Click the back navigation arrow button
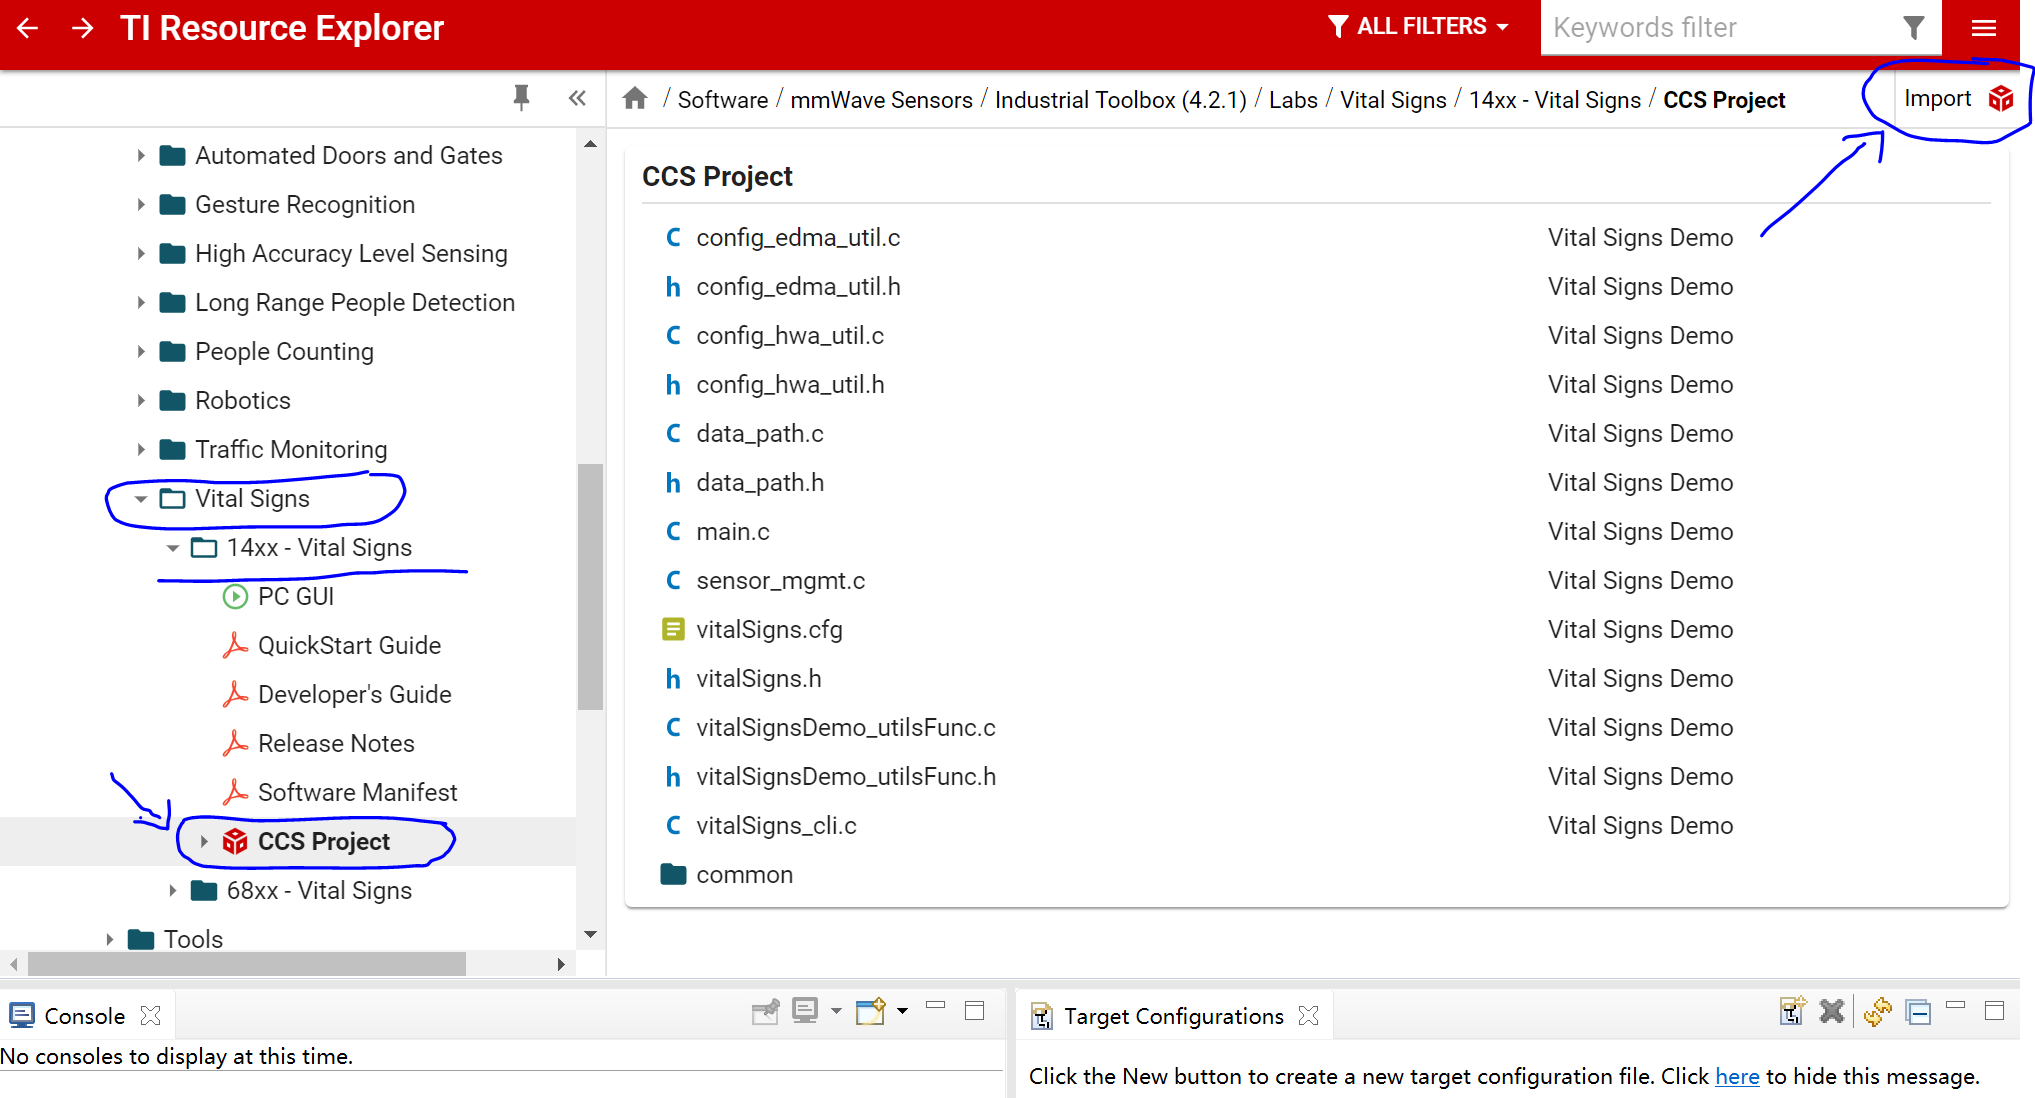2035x1098 pixels. coord(30,26)
